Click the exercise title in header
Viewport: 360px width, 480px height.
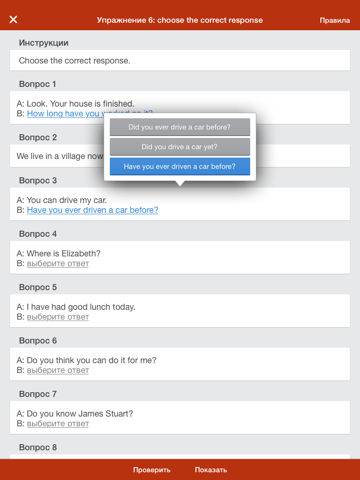coord(180,20)
